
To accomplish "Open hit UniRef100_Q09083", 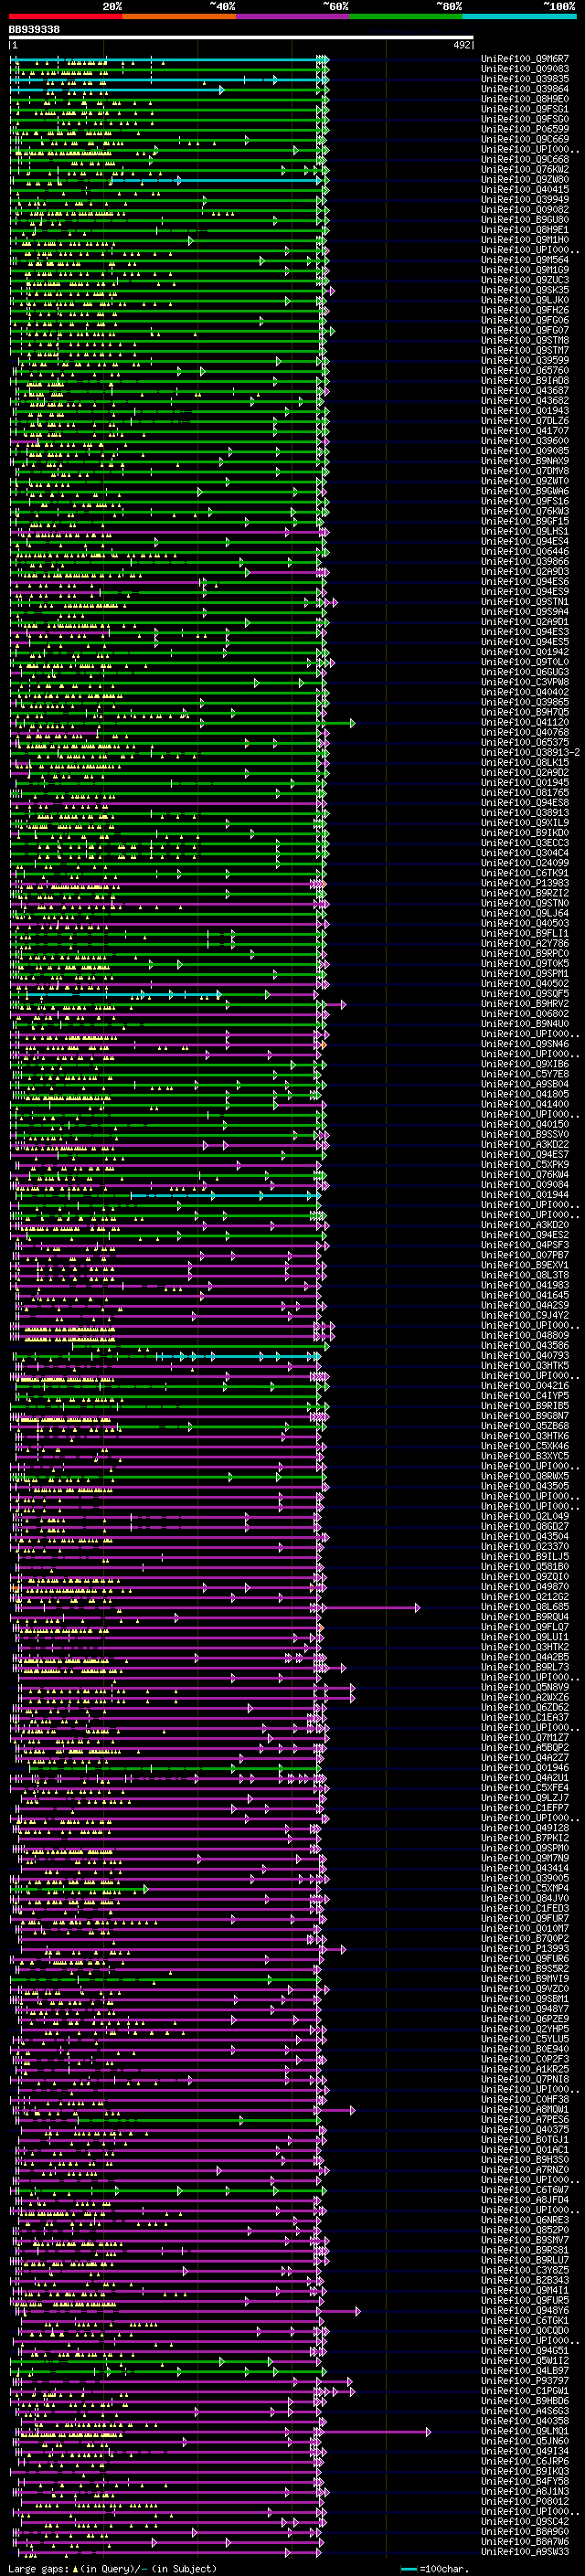I will coord(524,69).
